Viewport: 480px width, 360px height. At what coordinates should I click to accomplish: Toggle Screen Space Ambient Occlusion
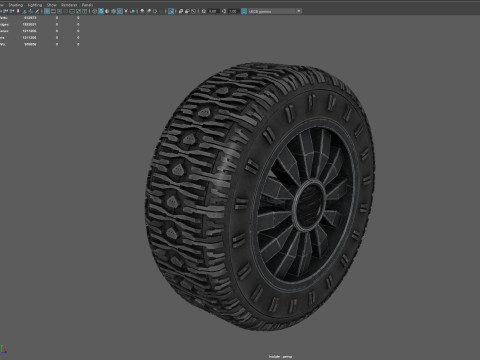coord(142,11)
